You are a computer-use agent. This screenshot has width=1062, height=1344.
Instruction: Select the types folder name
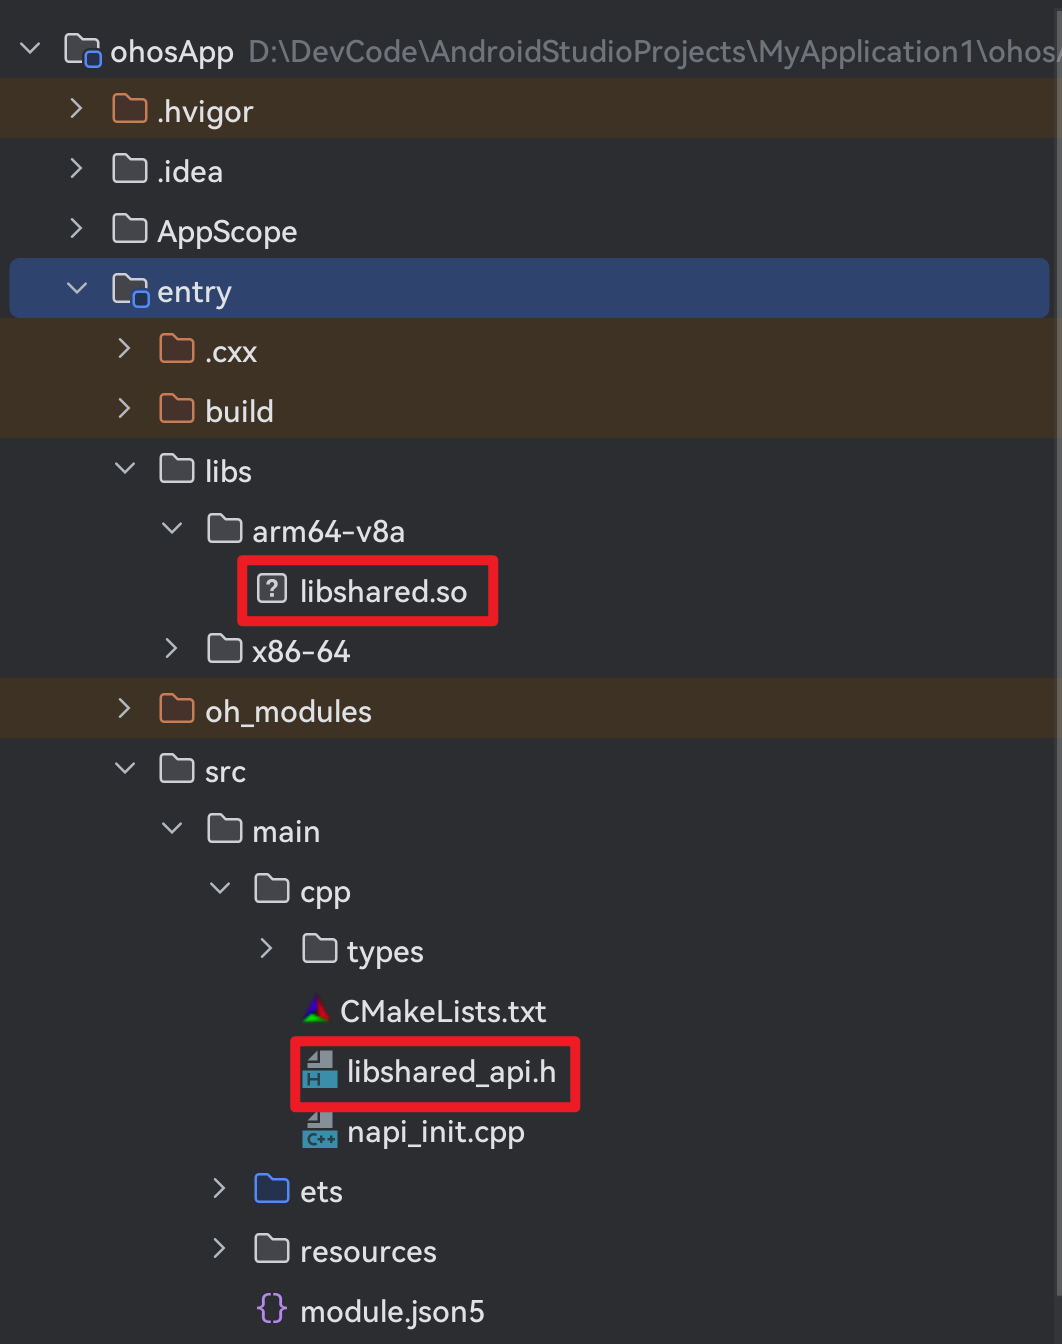coord(385,952)
